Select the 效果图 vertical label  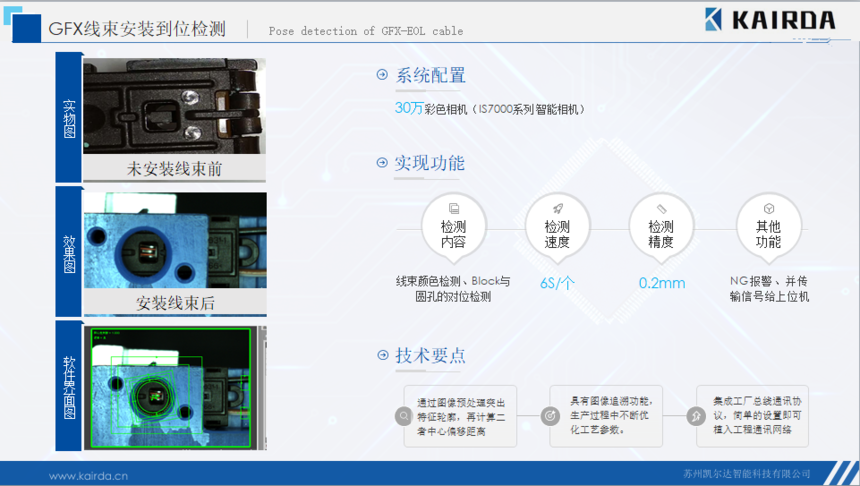tap(69, 252)
